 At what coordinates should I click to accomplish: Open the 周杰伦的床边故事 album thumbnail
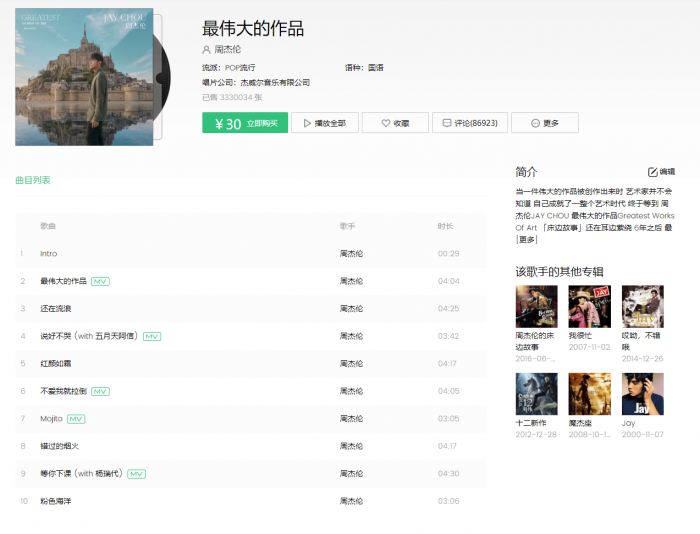pyautogui.click(x=536, y=307)
